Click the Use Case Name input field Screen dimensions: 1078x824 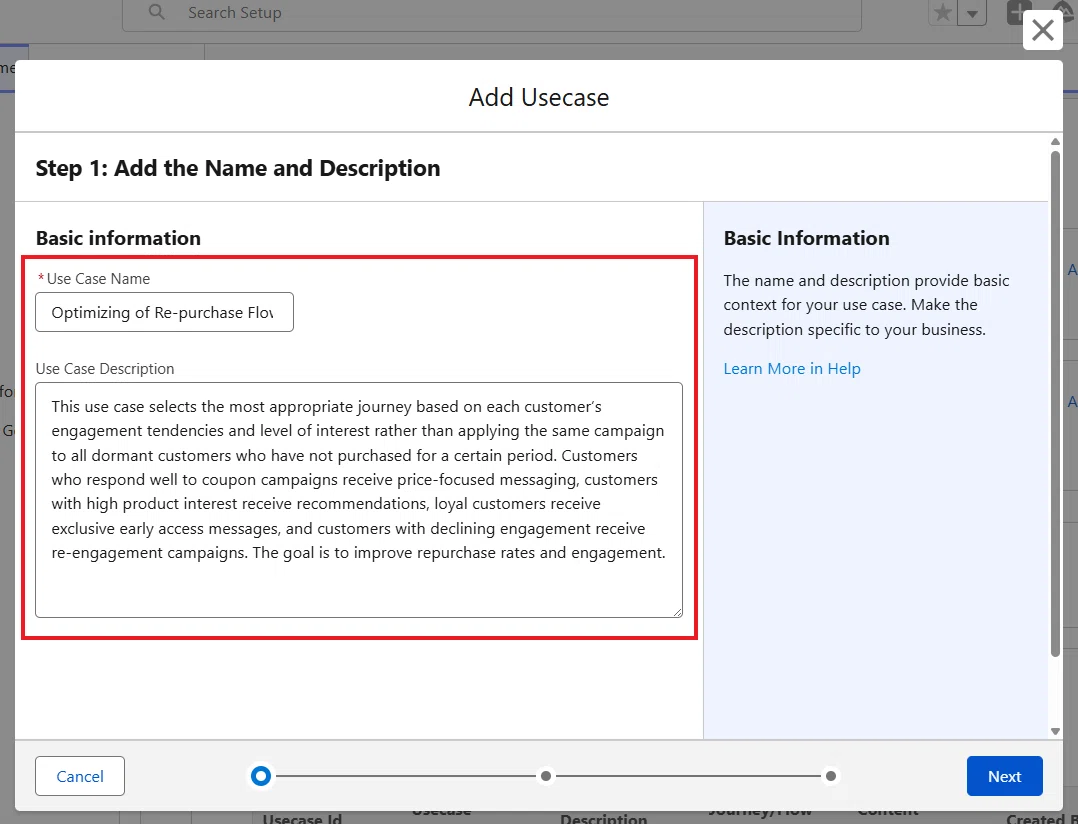click(164, 312)
